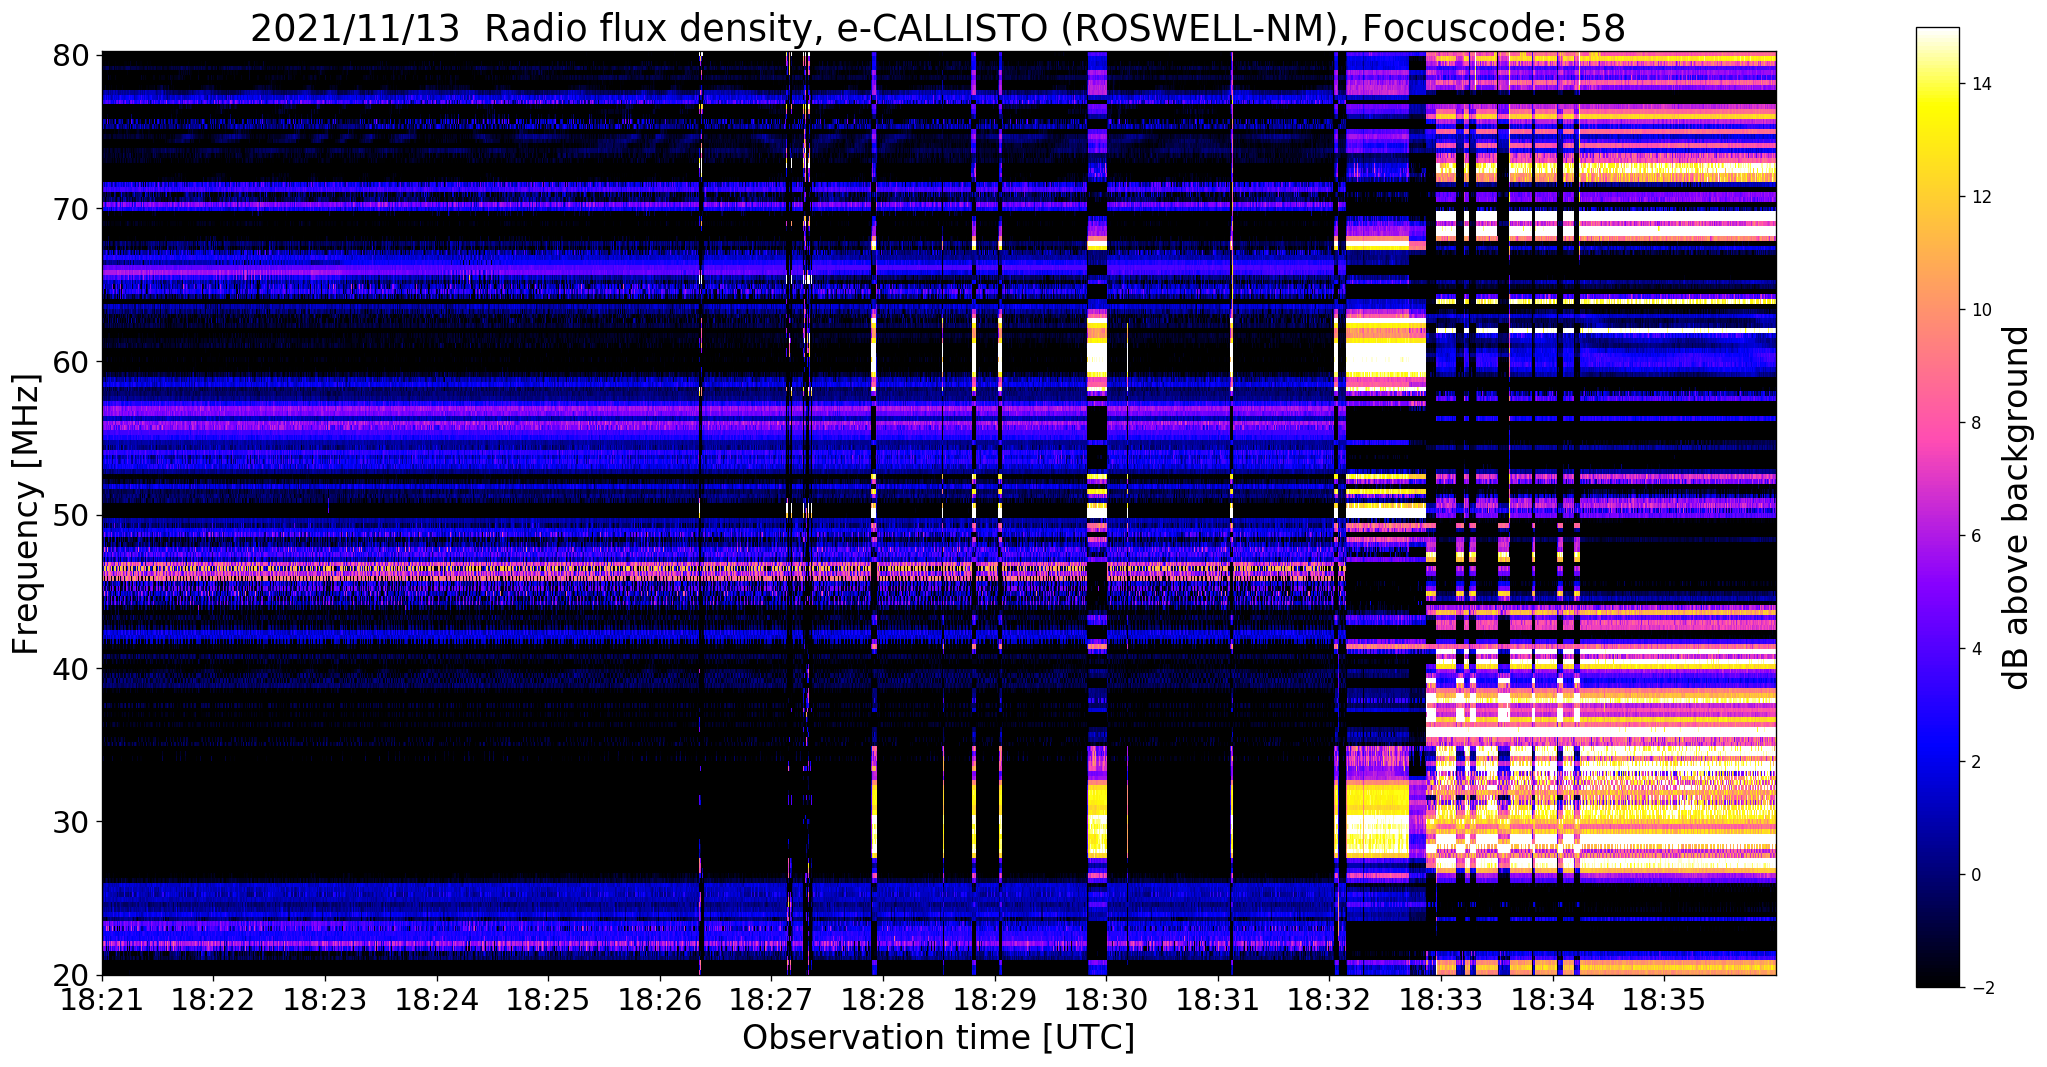This screenshot has width=2047, height=1067.
Task: Click the 'Frequency [MHz]' axis label
Action: pos(27,514)
